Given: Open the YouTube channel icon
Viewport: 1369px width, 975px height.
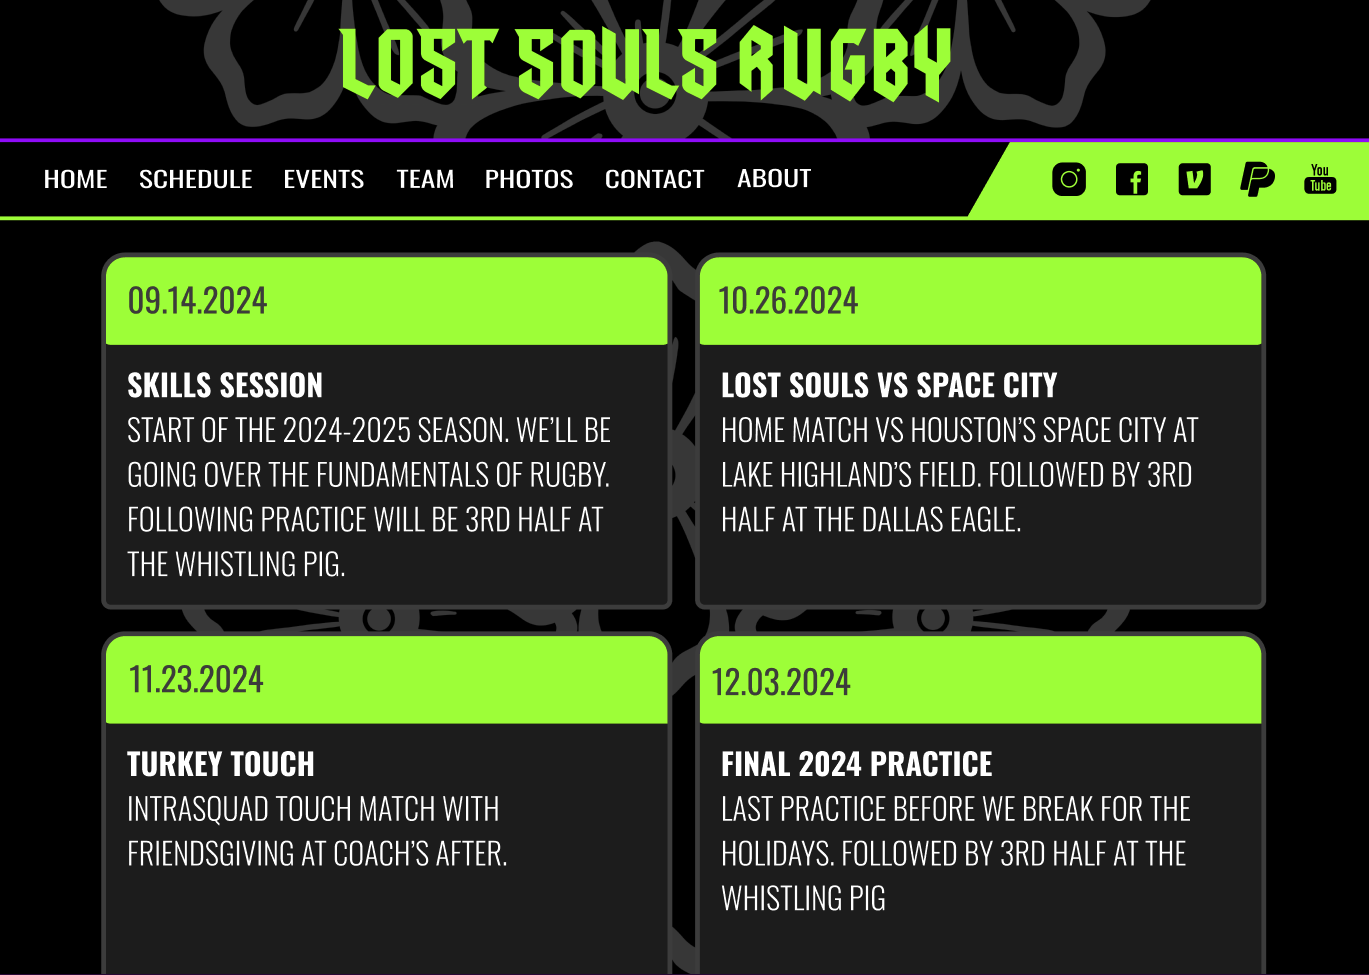Looking at the screenshot, I should point(1320,179).
